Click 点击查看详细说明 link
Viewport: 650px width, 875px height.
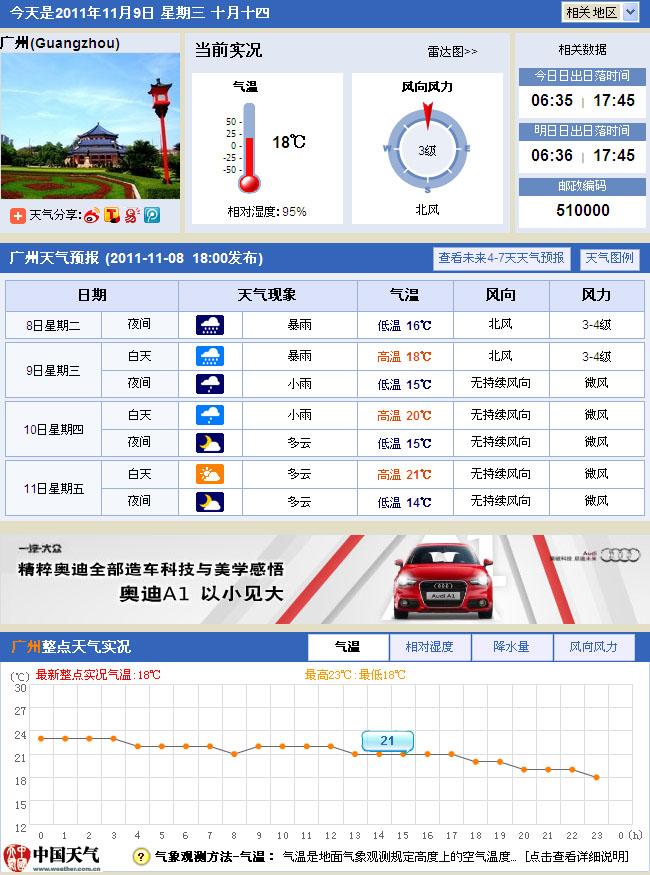(x=580, y=857)
